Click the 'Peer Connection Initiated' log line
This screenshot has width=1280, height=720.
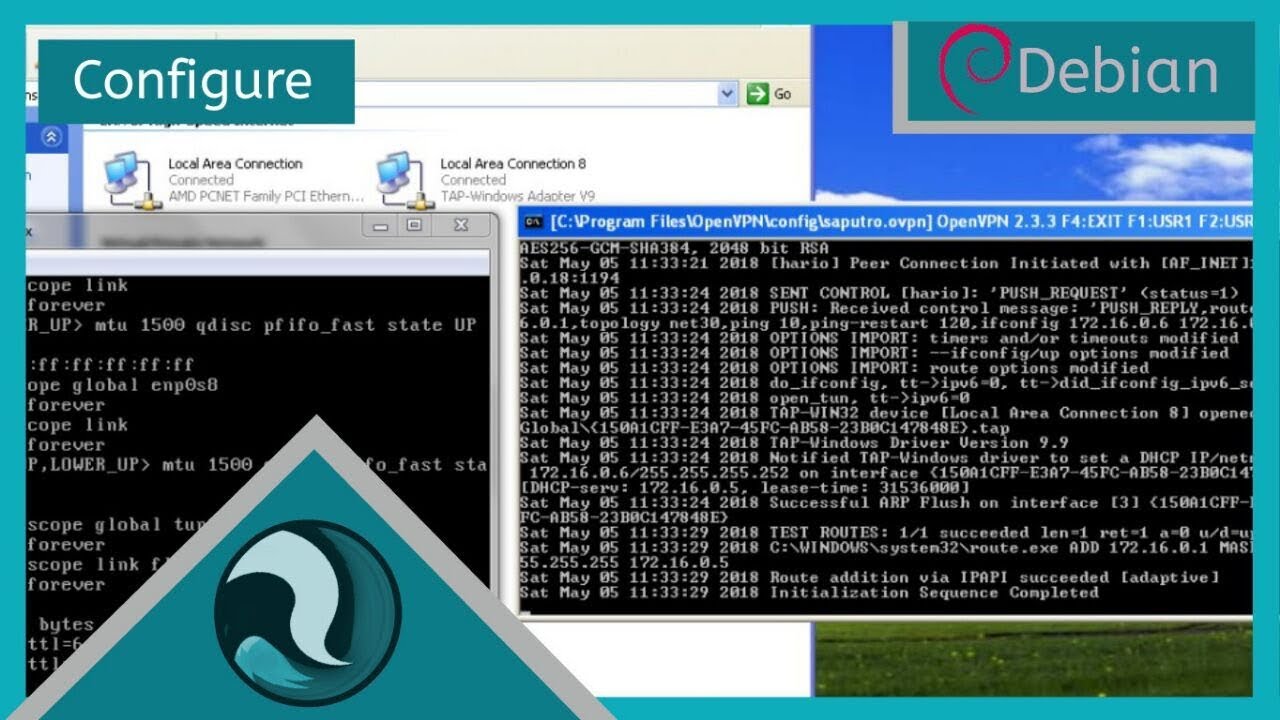[886, 263]
